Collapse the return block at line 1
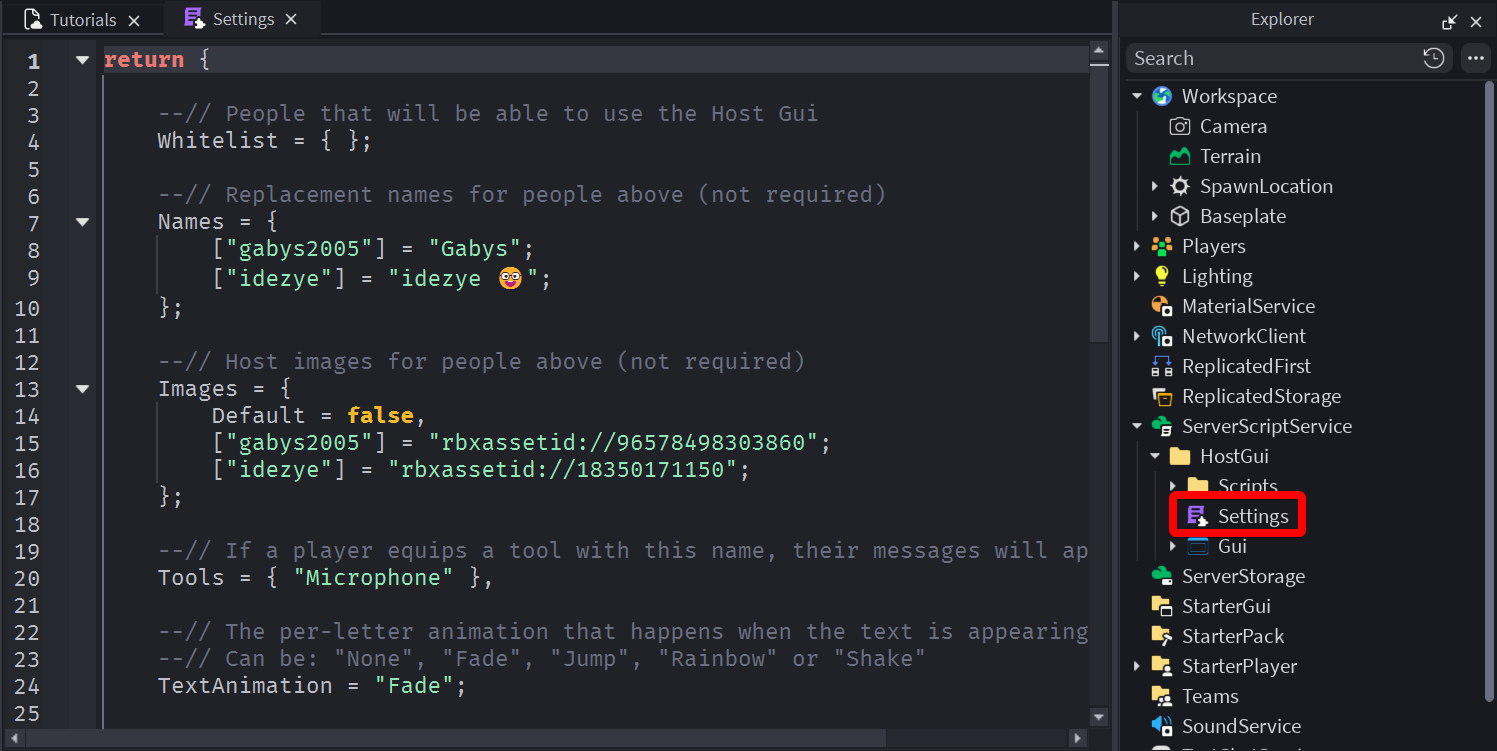 [83, 60]
